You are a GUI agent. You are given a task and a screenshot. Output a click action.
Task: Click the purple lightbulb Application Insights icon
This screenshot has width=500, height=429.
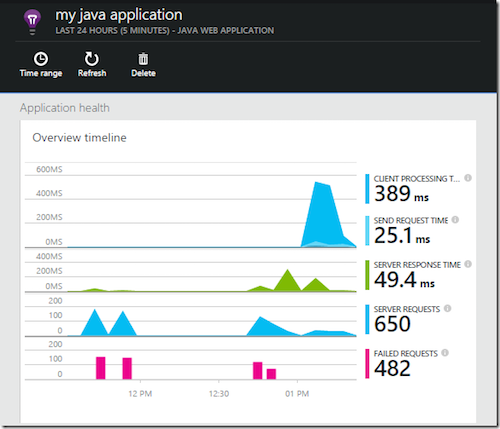32,22
